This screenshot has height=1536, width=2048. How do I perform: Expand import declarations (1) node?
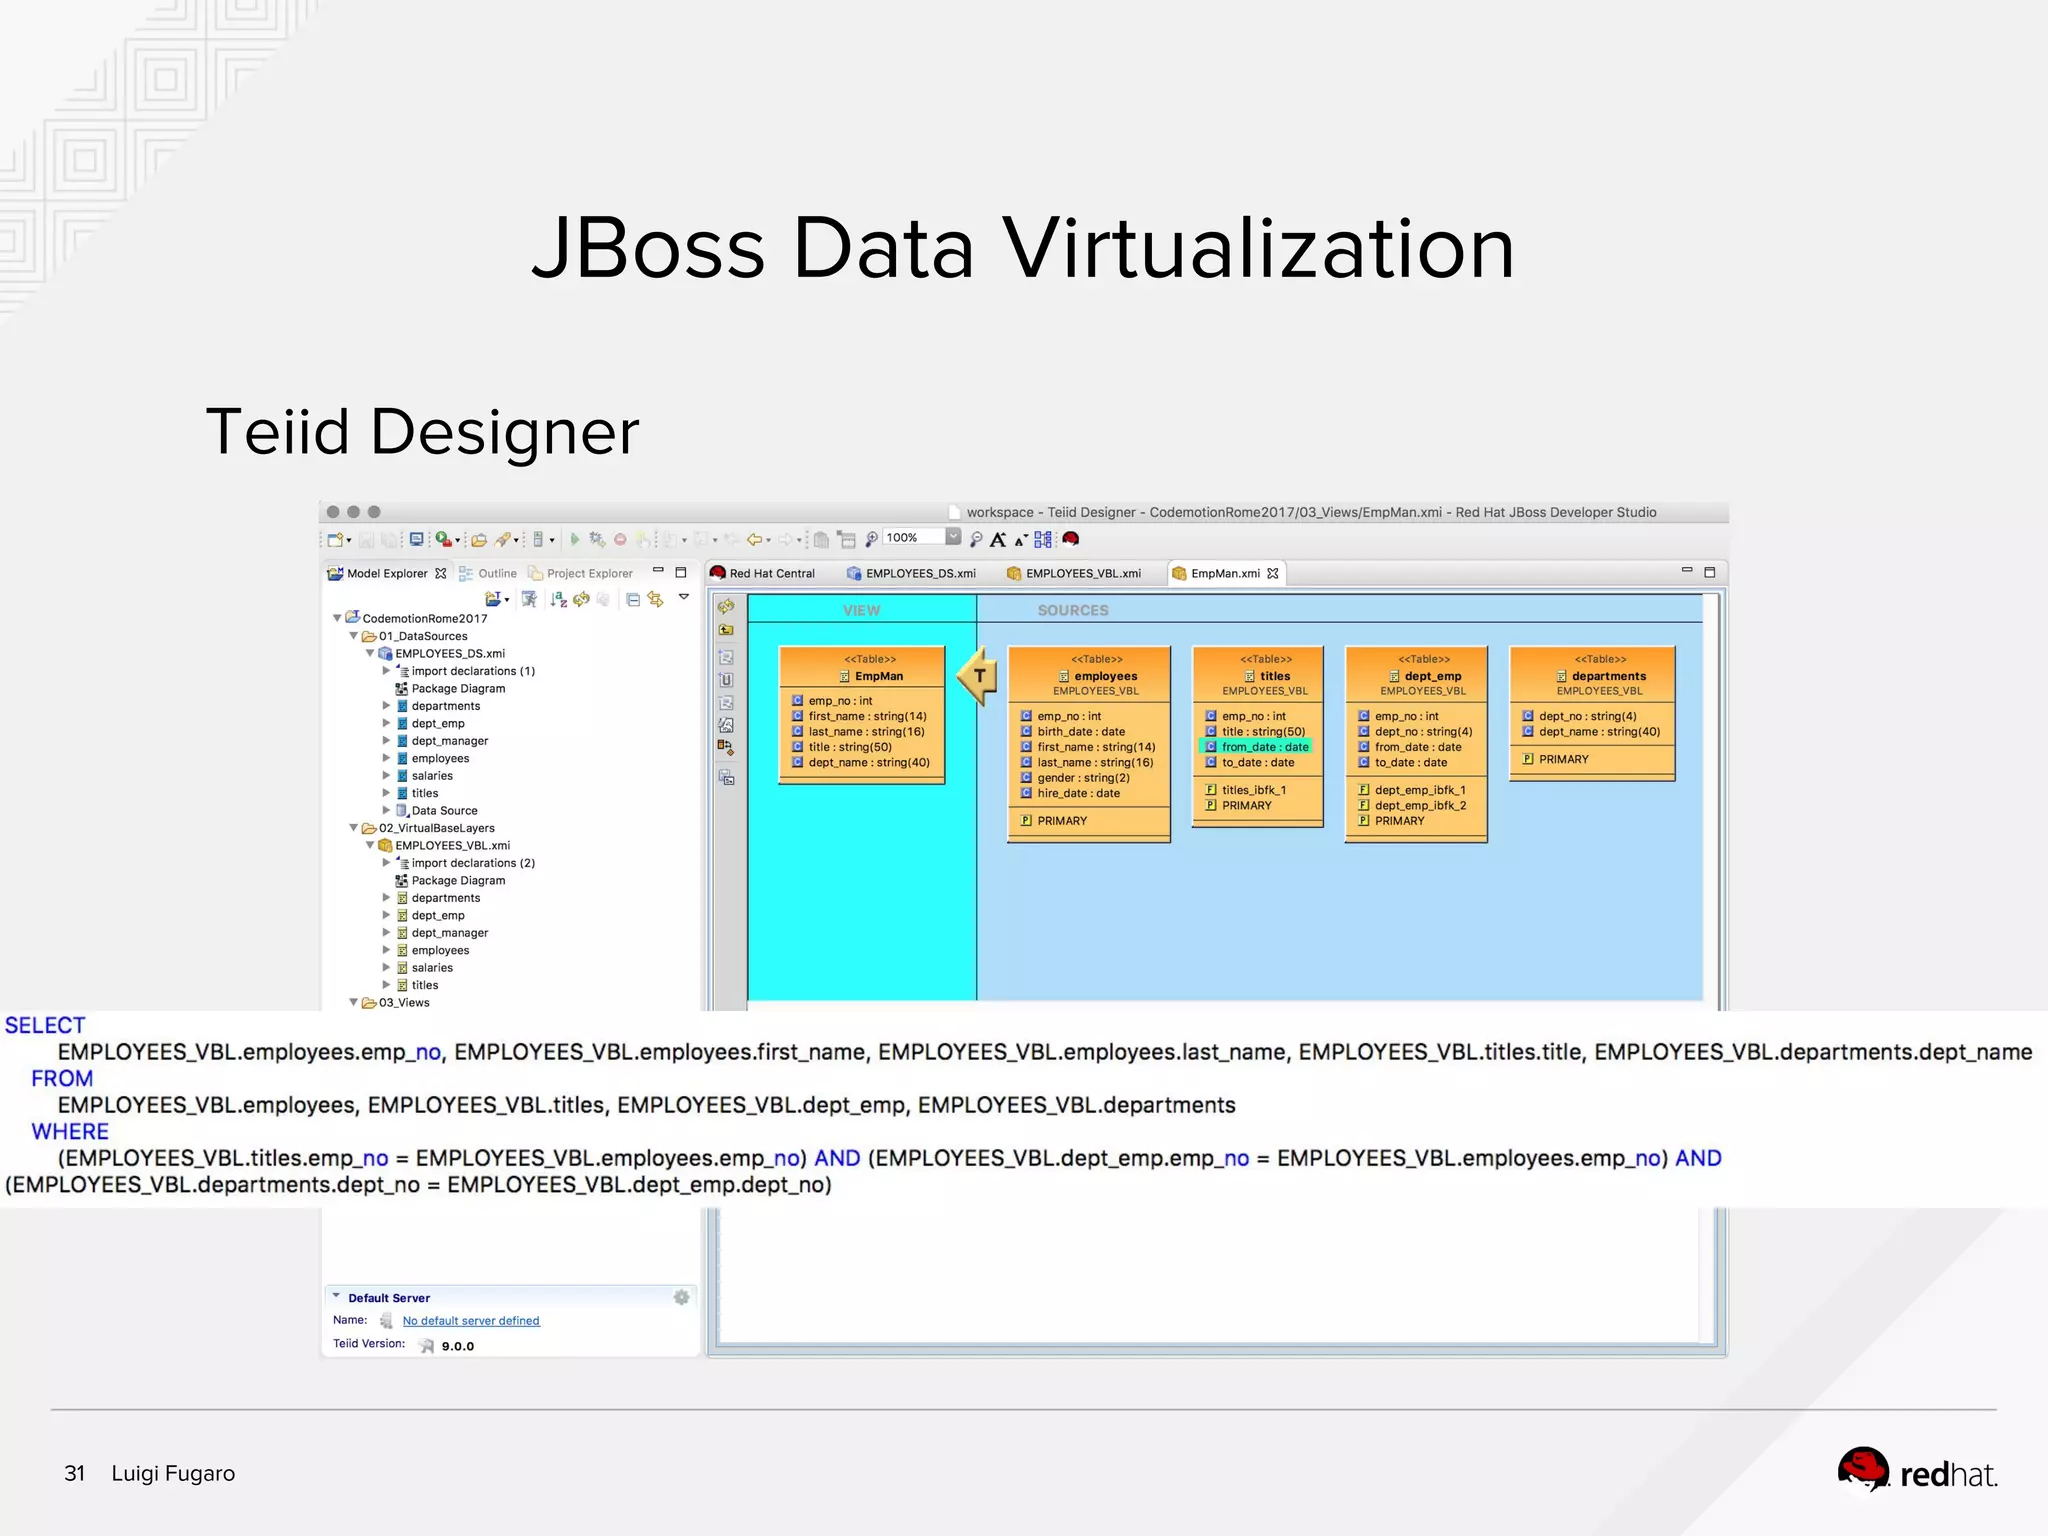(386, 671)
